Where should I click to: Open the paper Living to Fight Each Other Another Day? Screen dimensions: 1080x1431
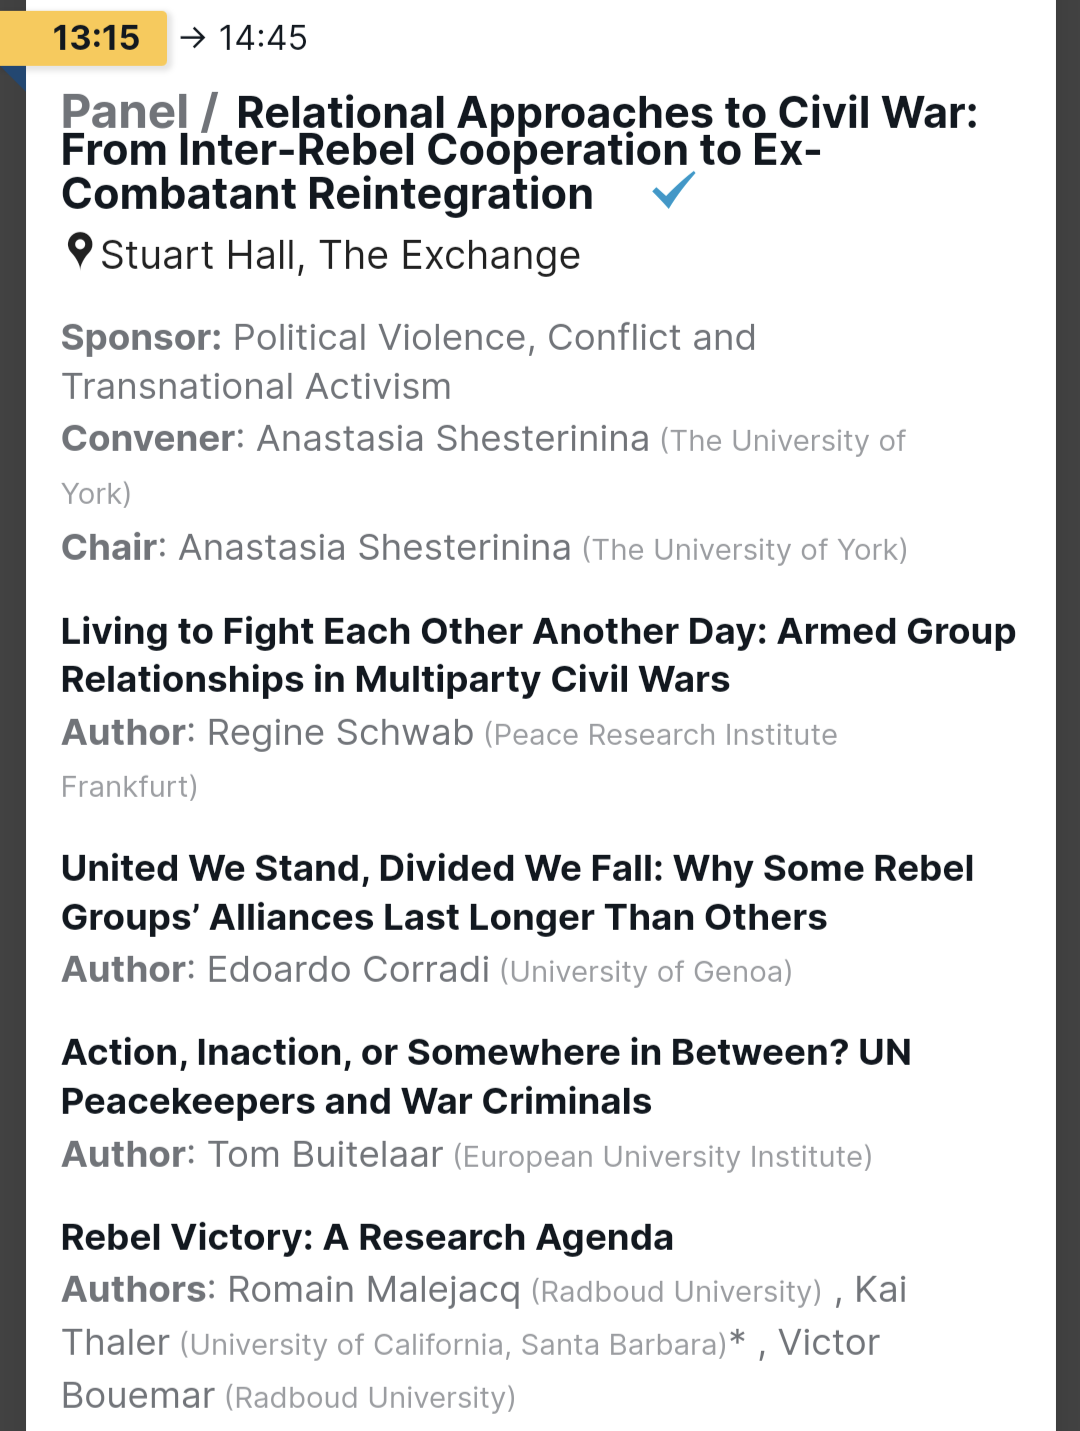tap(538, 655)
